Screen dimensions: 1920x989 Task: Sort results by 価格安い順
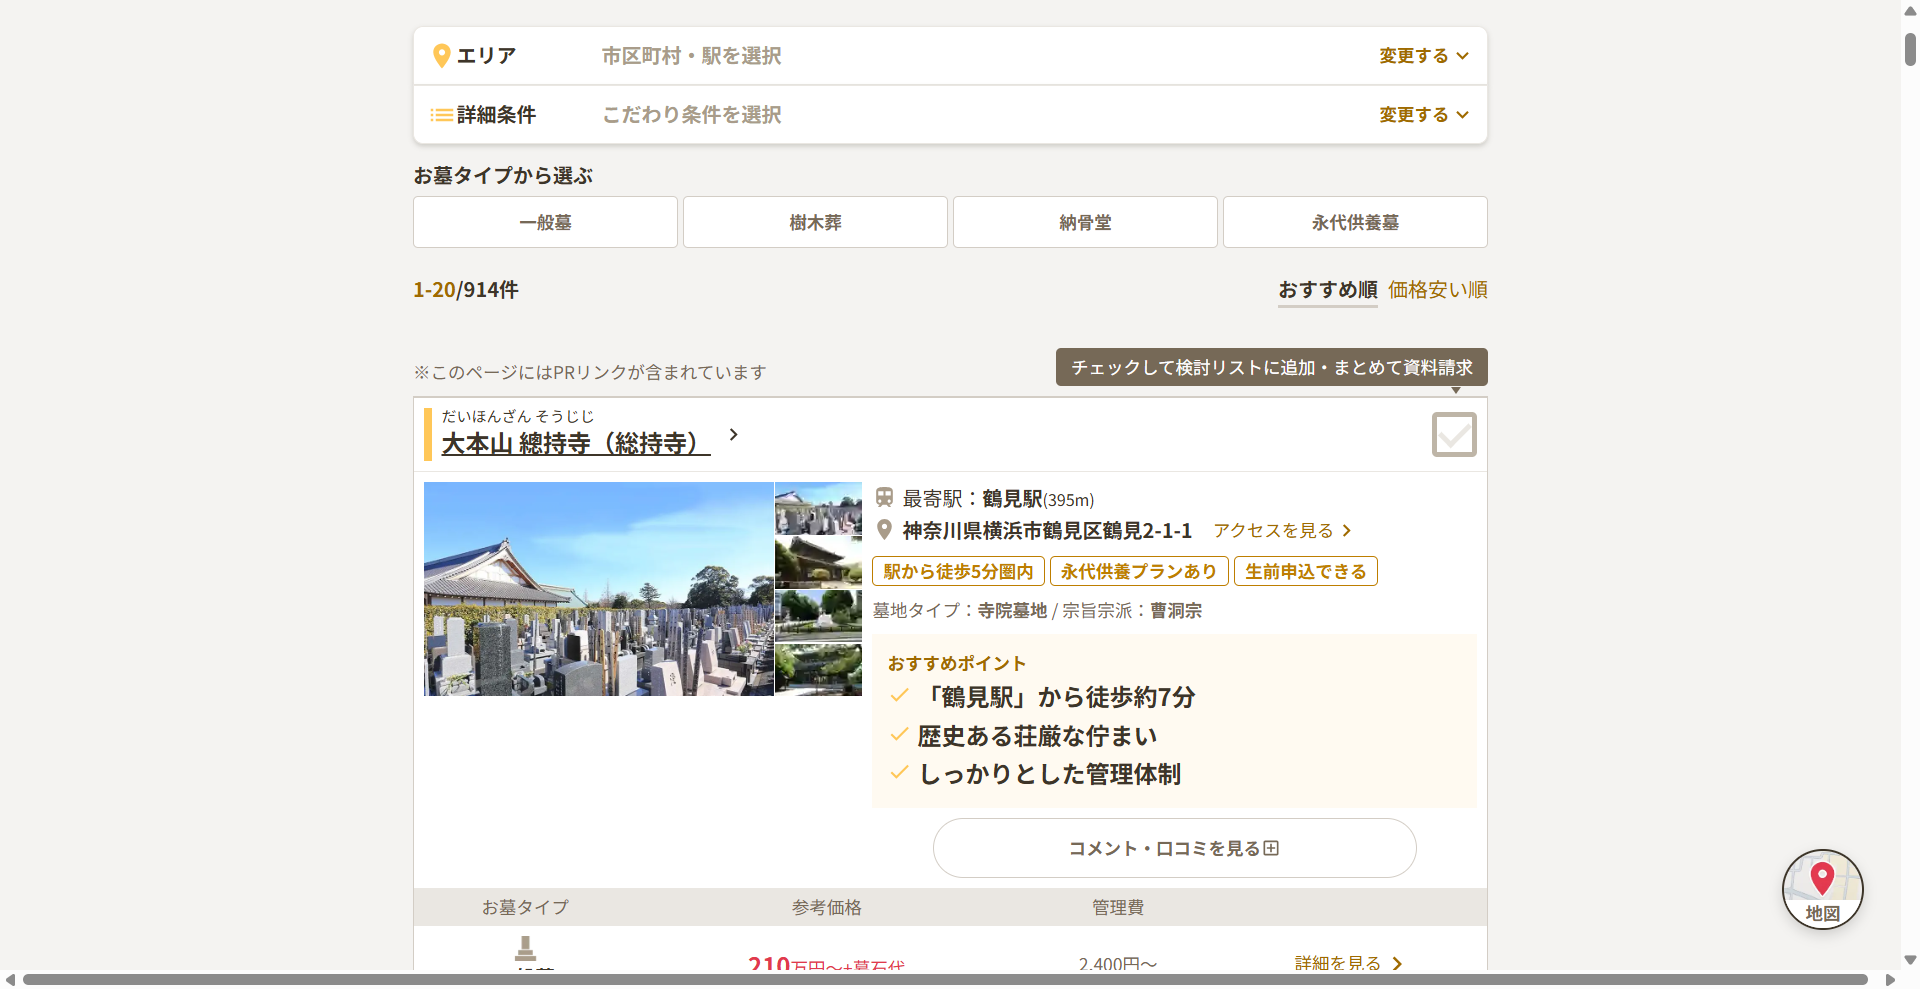click(x=1437, y=290)
